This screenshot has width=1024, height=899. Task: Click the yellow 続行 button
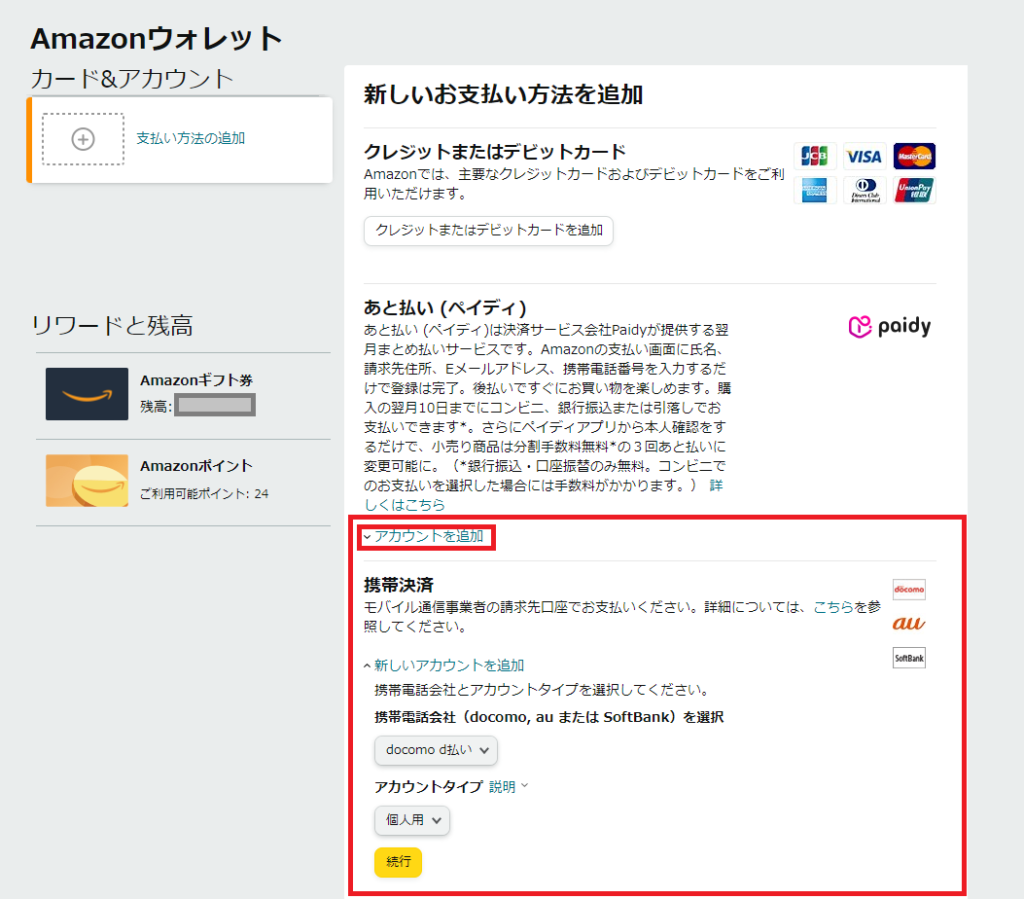coord(398,862)
